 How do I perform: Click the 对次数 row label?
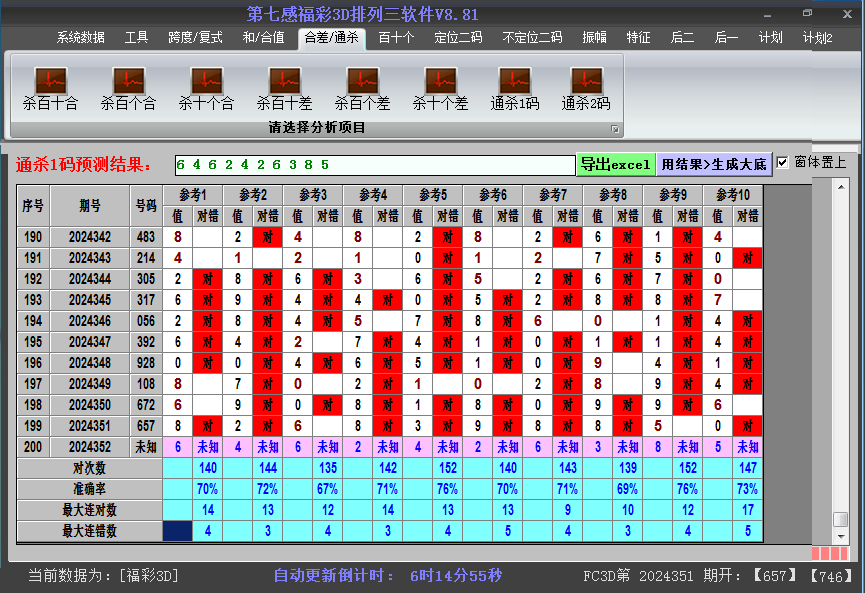click(89, 468)
